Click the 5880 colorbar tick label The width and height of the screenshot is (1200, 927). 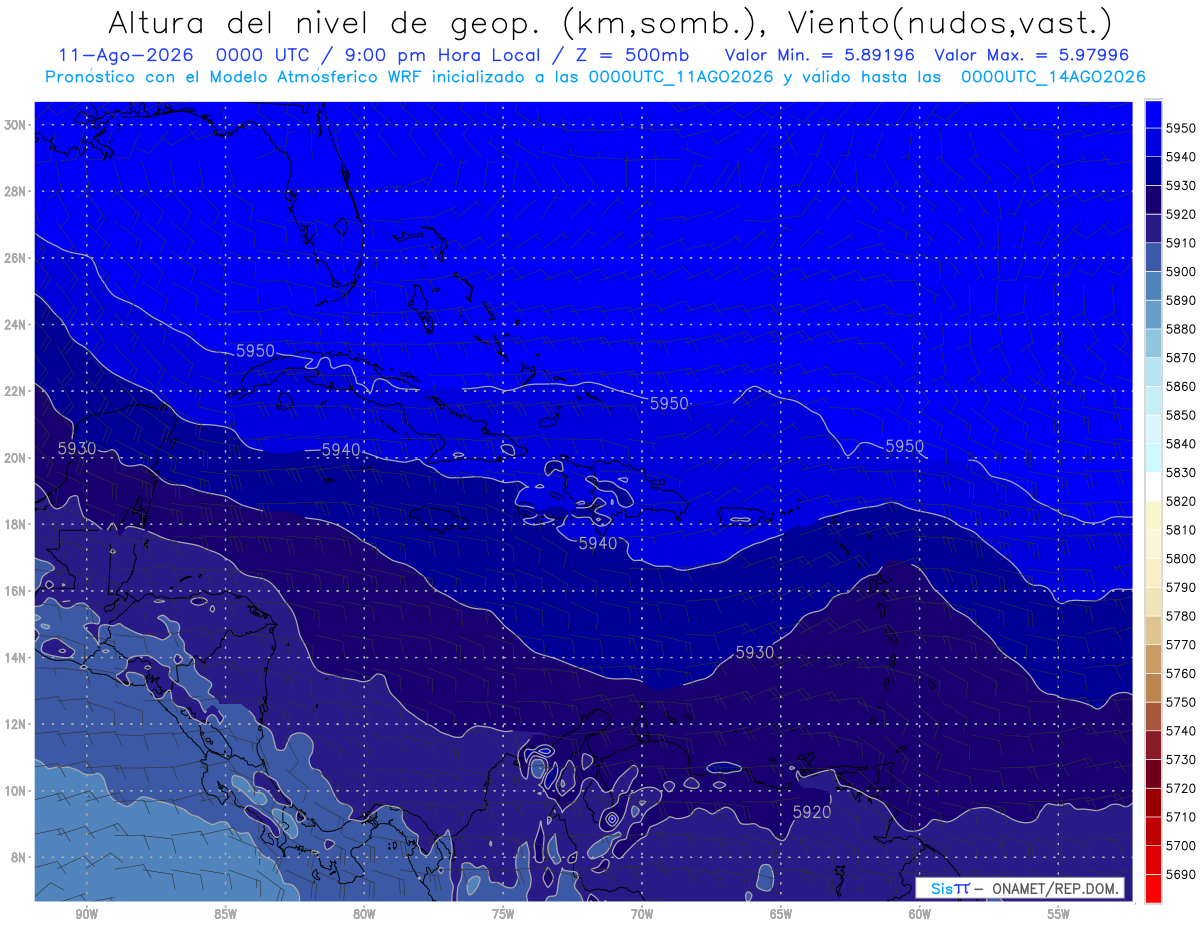[x=1181, y=329]
